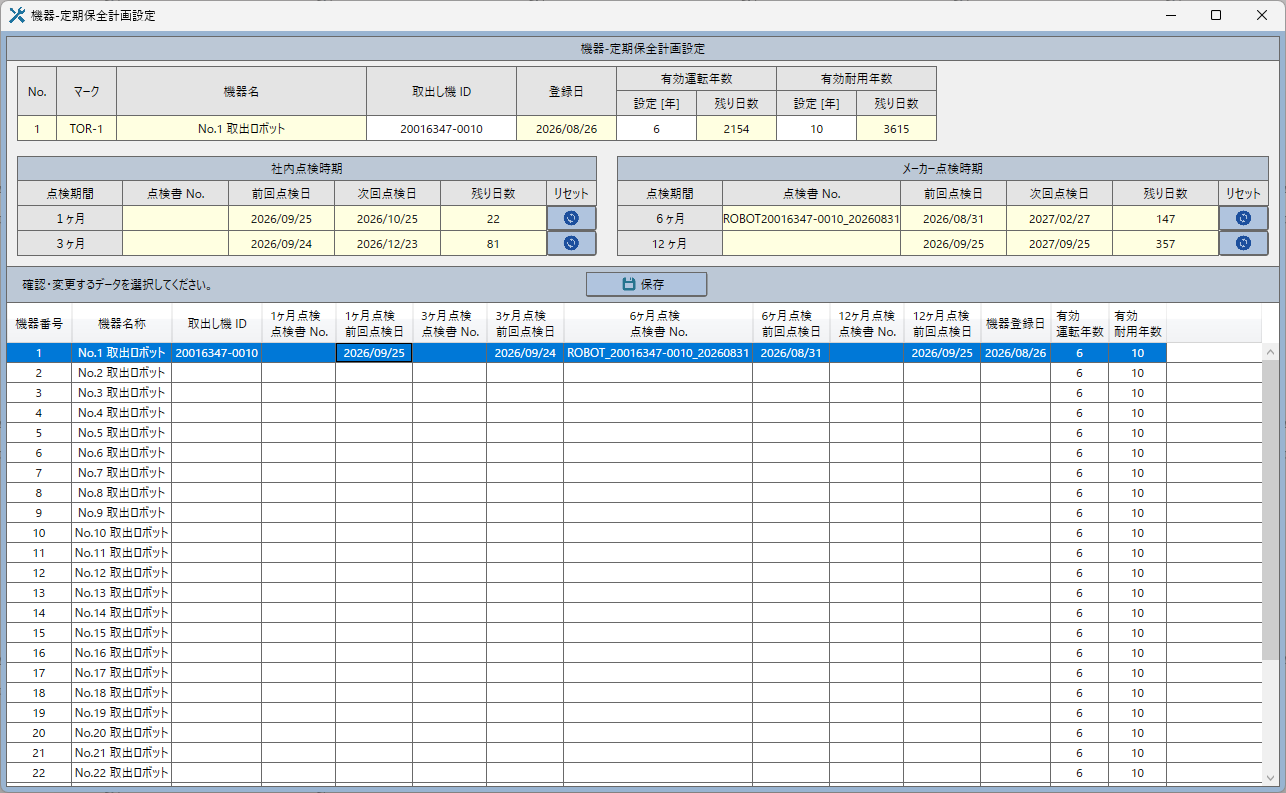The image size is (1286, 793).
Task: Click the 機器名称 column header
Action: tap(122, 324)
